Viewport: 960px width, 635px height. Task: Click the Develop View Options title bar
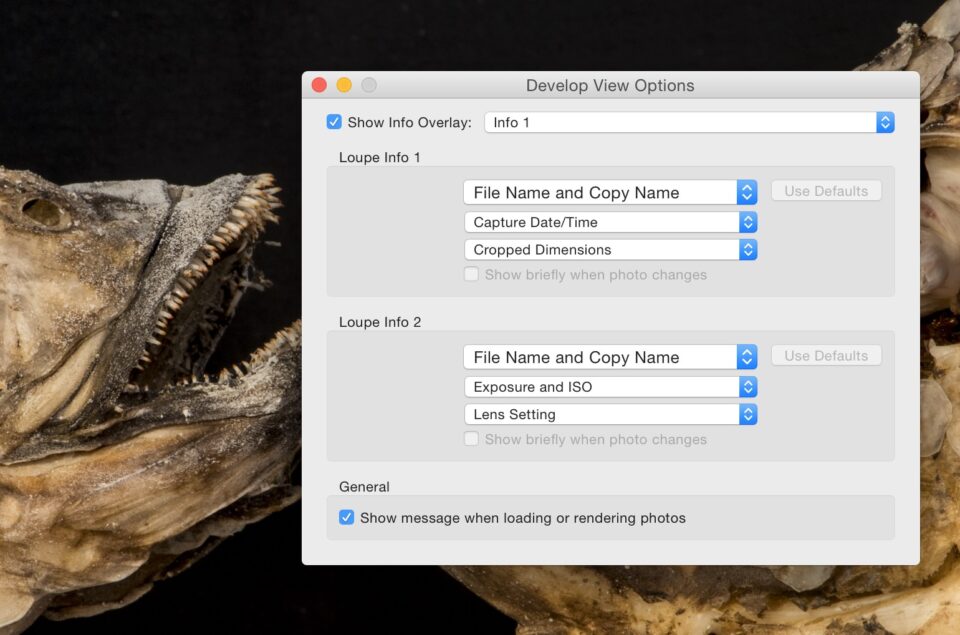[610, 86]
